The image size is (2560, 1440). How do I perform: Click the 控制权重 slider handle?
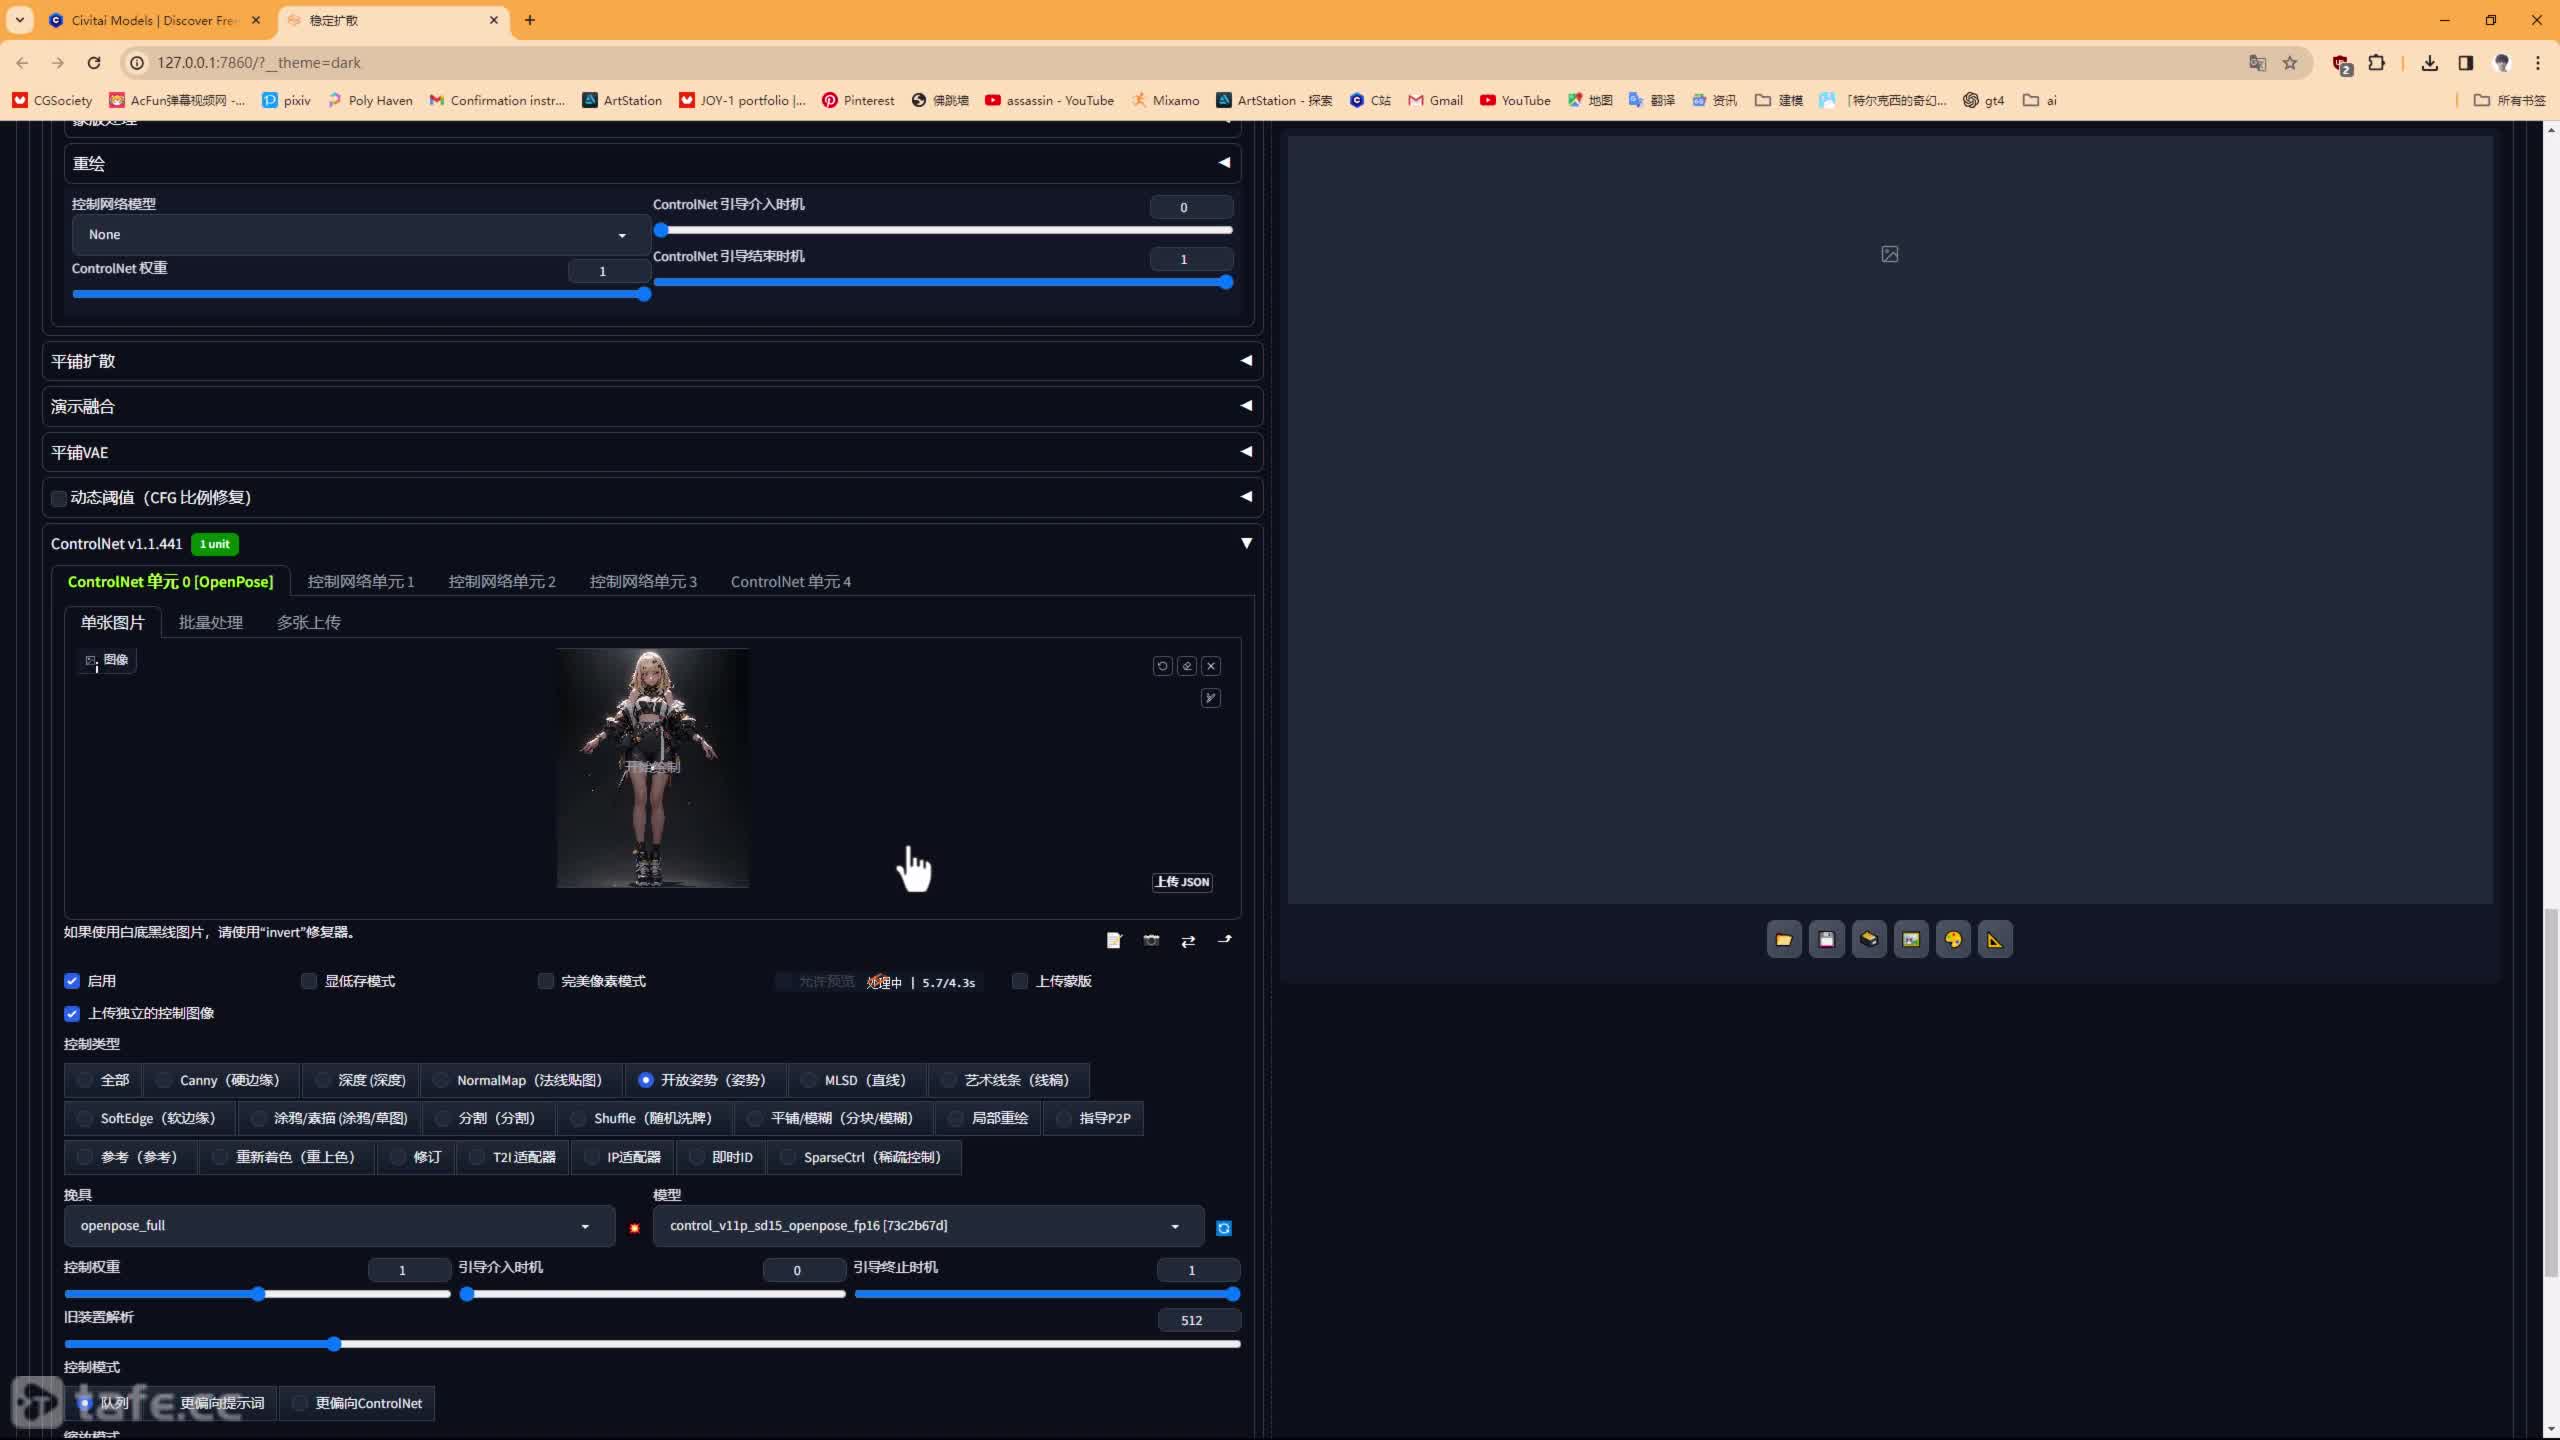258,1294
